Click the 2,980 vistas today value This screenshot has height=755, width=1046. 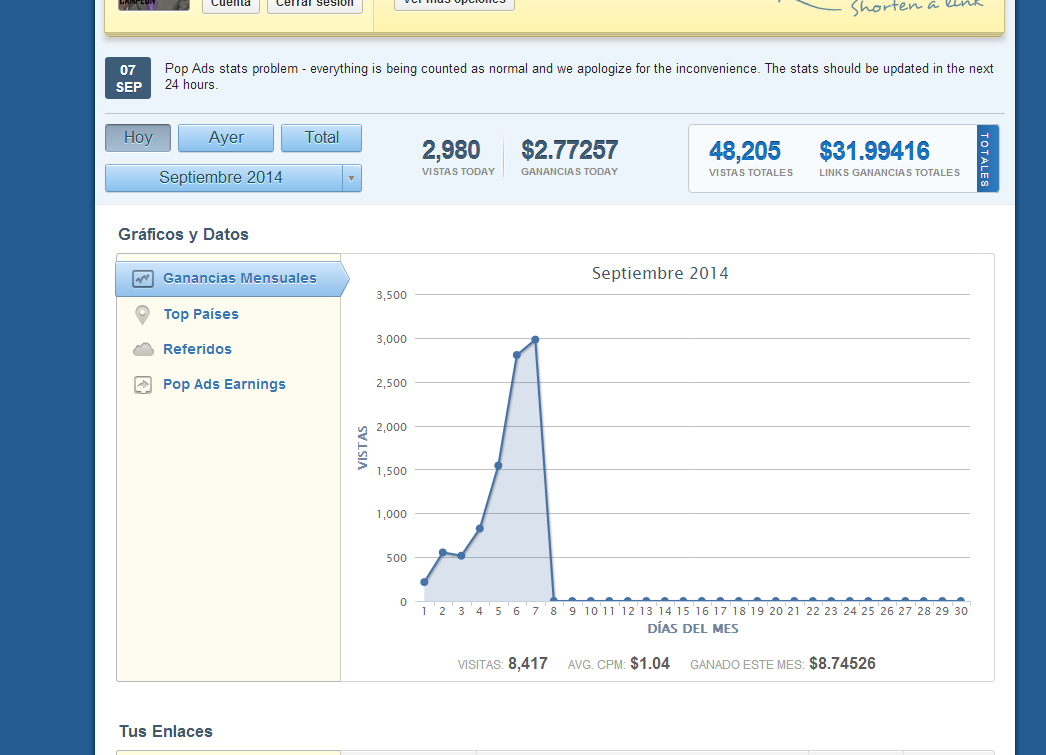pos(451,150)
